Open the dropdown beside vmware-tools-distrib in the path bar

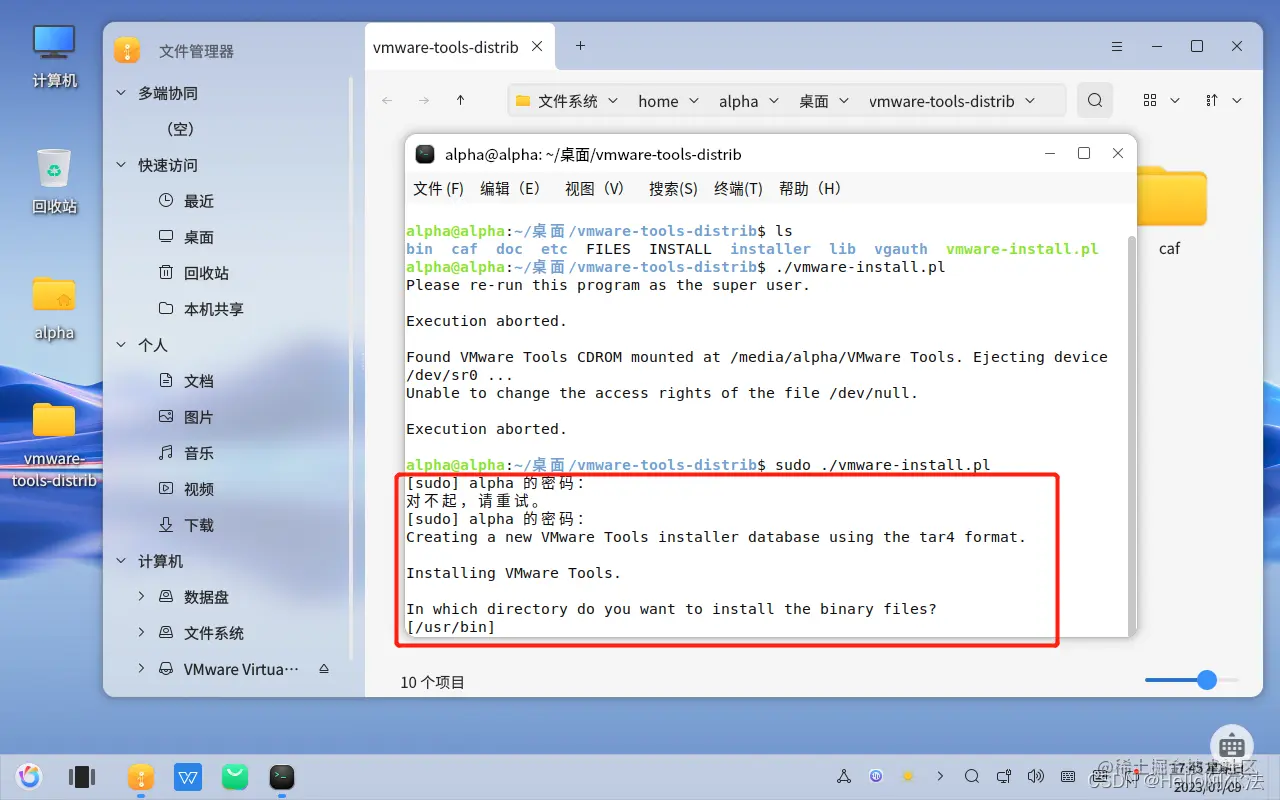(x=1030, y=100)
